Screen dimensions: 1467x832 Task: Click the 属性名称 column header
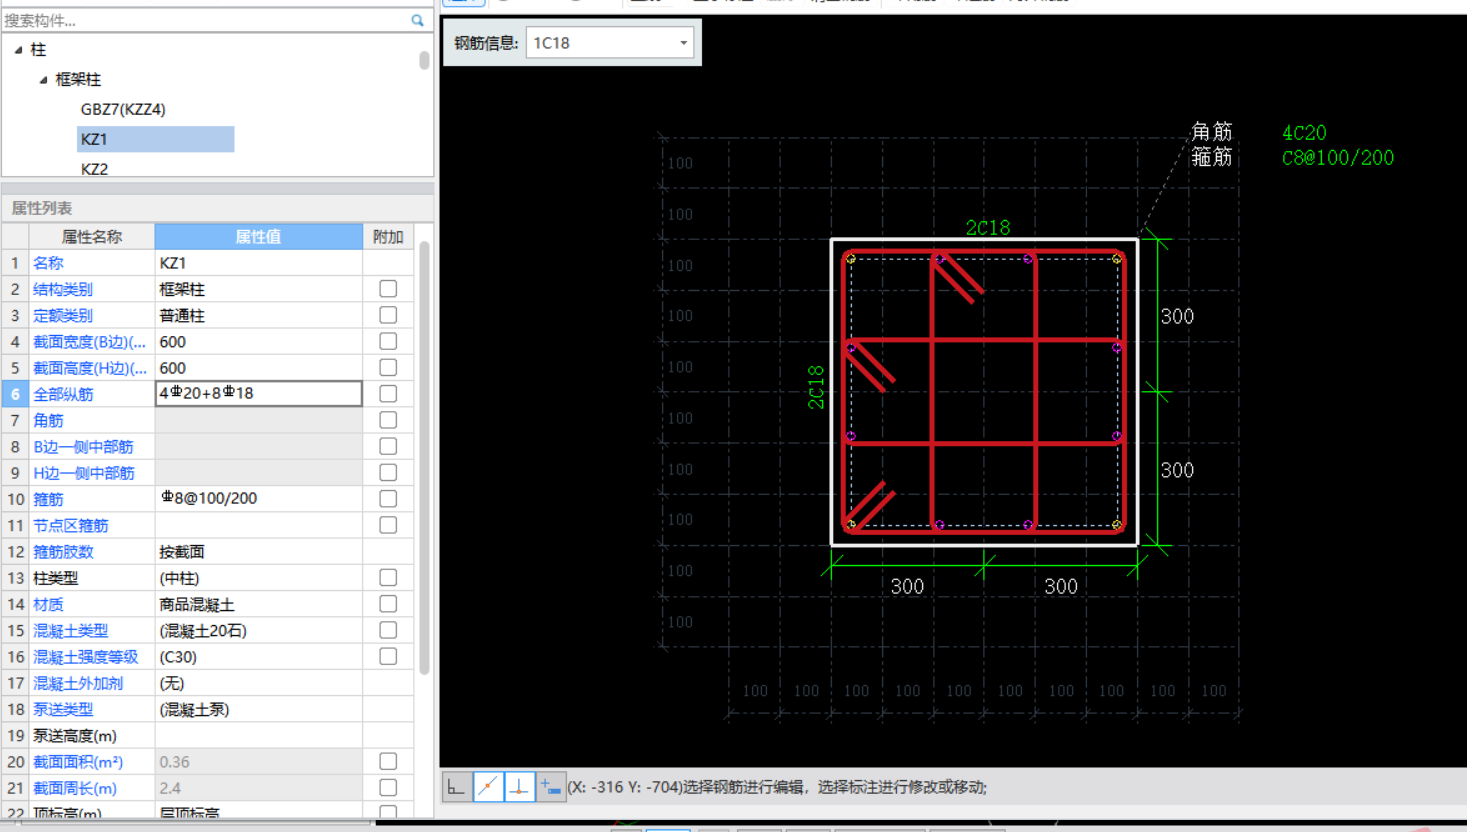pos(92,236)
